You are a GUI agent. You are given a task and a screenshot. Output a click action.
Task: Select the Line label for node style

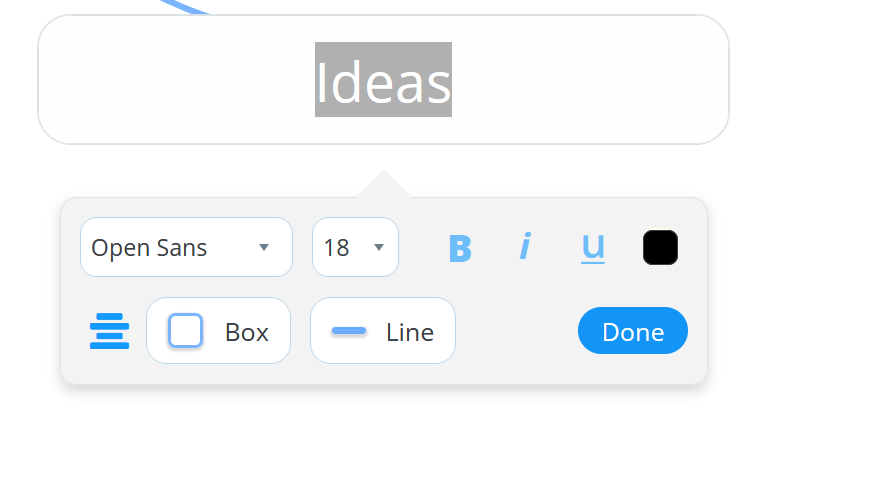(x=410, y=332)
